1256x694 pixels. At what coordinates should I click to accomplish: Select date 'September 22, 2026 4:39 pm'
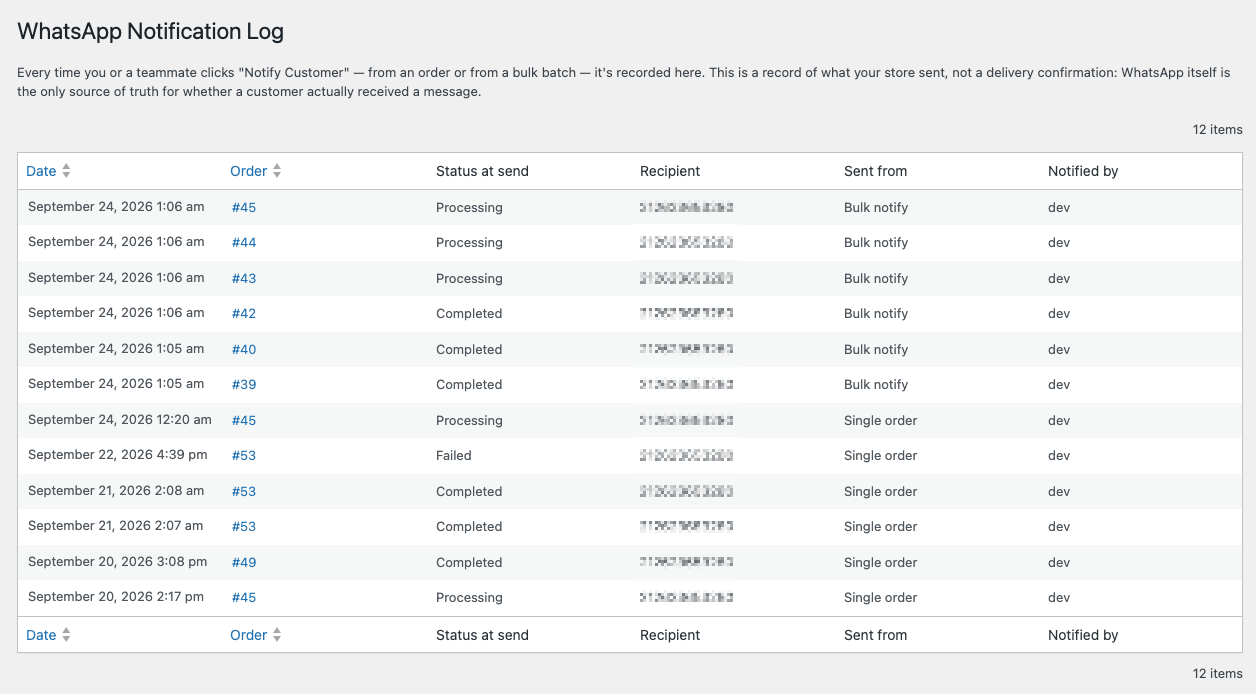(118, 455)
